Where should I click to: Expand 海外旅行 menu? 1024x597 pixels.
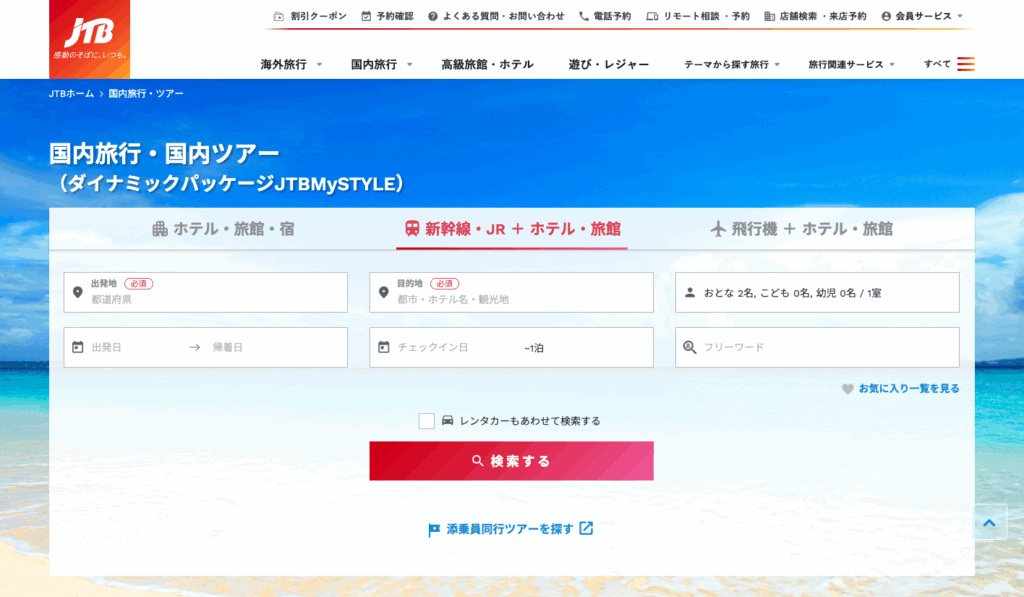pyautogui.click(x=291, y=64)
